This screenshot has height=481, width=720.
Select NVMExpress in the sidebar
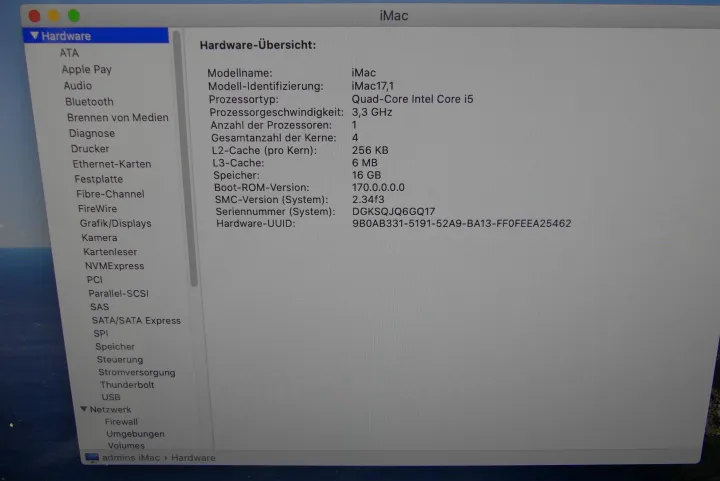[114, 266]
